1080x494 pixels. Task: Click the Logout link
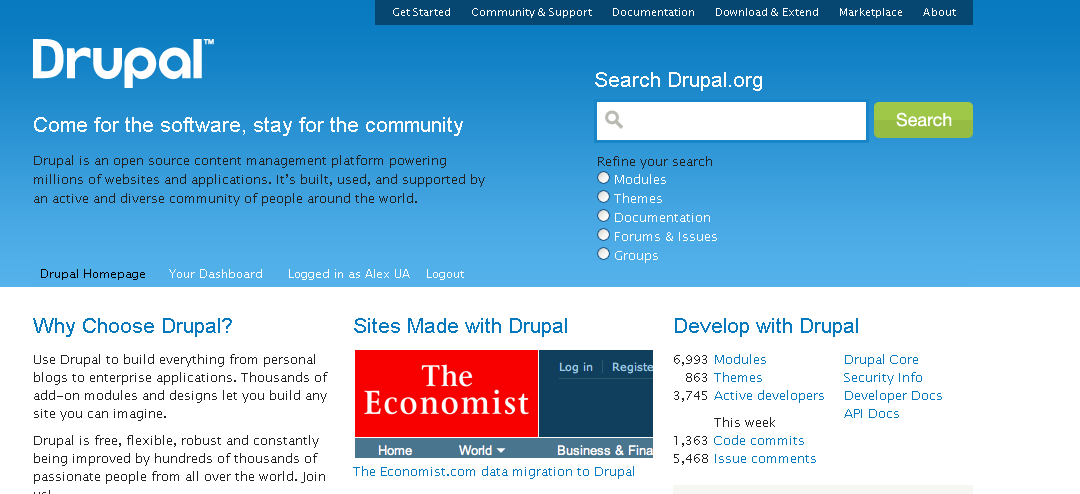(445, 274)
